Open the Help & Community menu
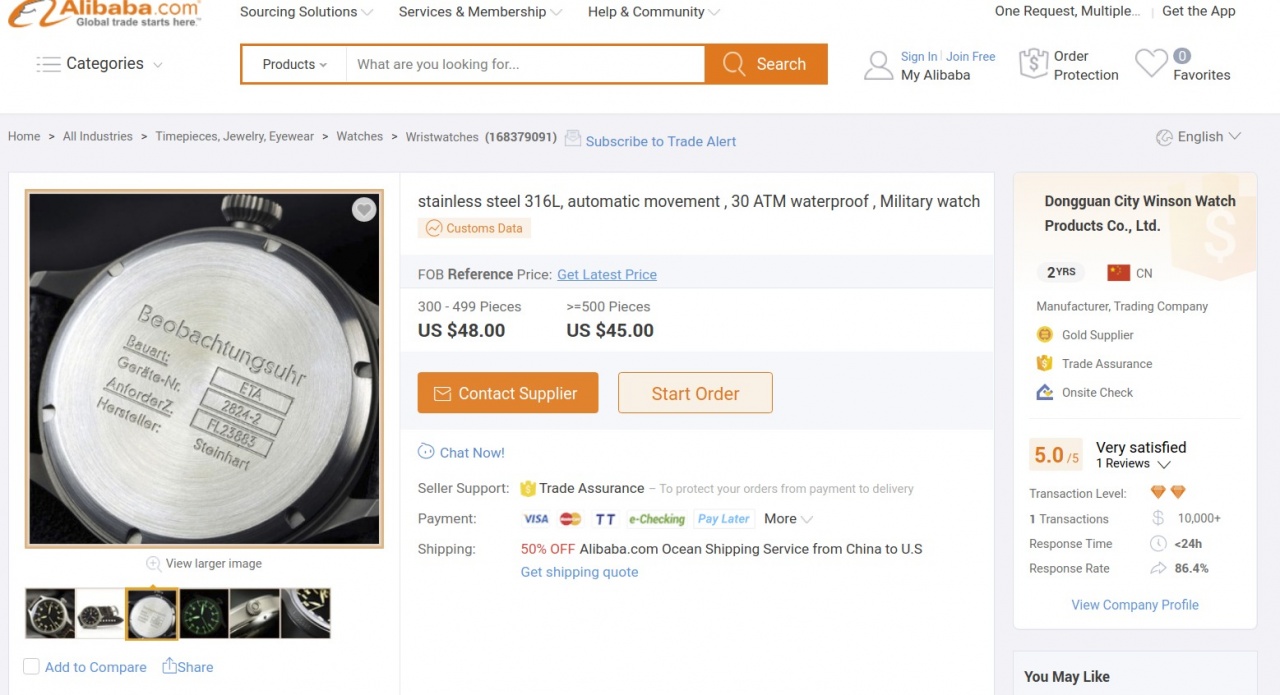Image resolution: width=1280 pixels, height=695 pixels. coord(653,12)
